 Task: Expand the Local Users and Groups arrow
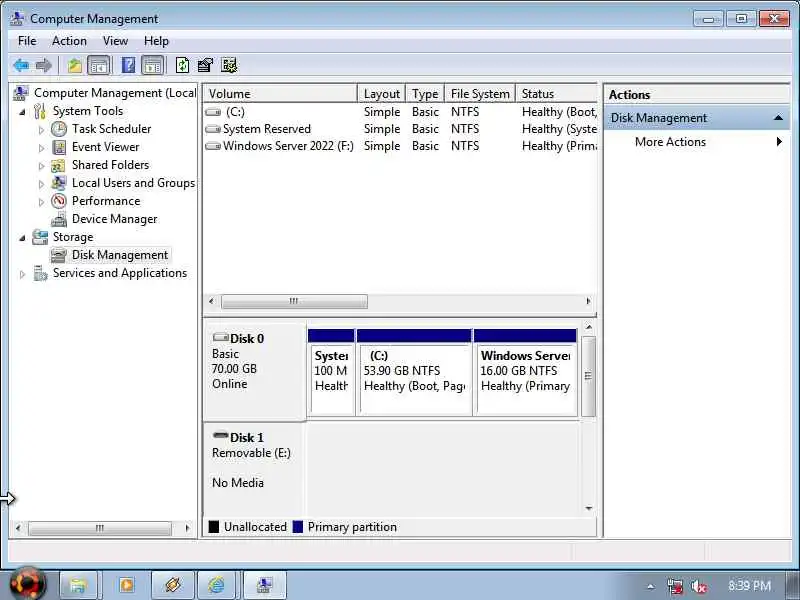(x=41, y=184)
